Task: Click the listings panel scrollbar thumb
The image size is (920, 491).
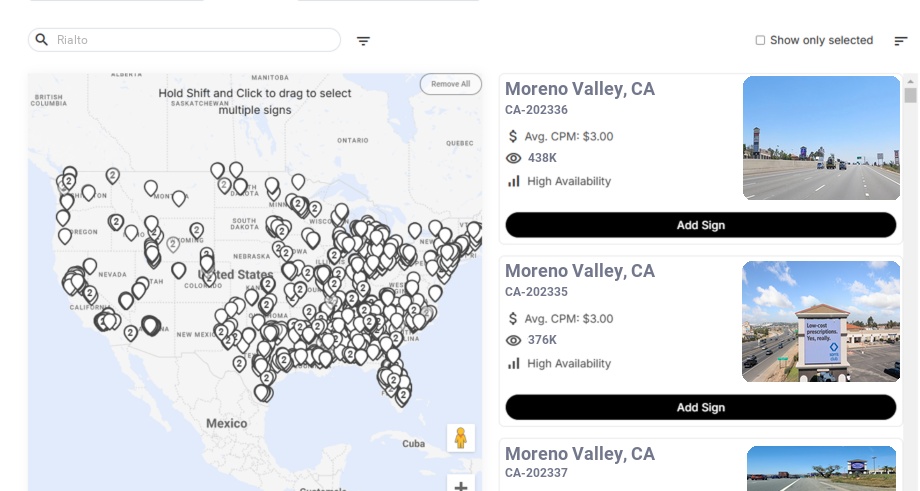Action: click(910, 95)
